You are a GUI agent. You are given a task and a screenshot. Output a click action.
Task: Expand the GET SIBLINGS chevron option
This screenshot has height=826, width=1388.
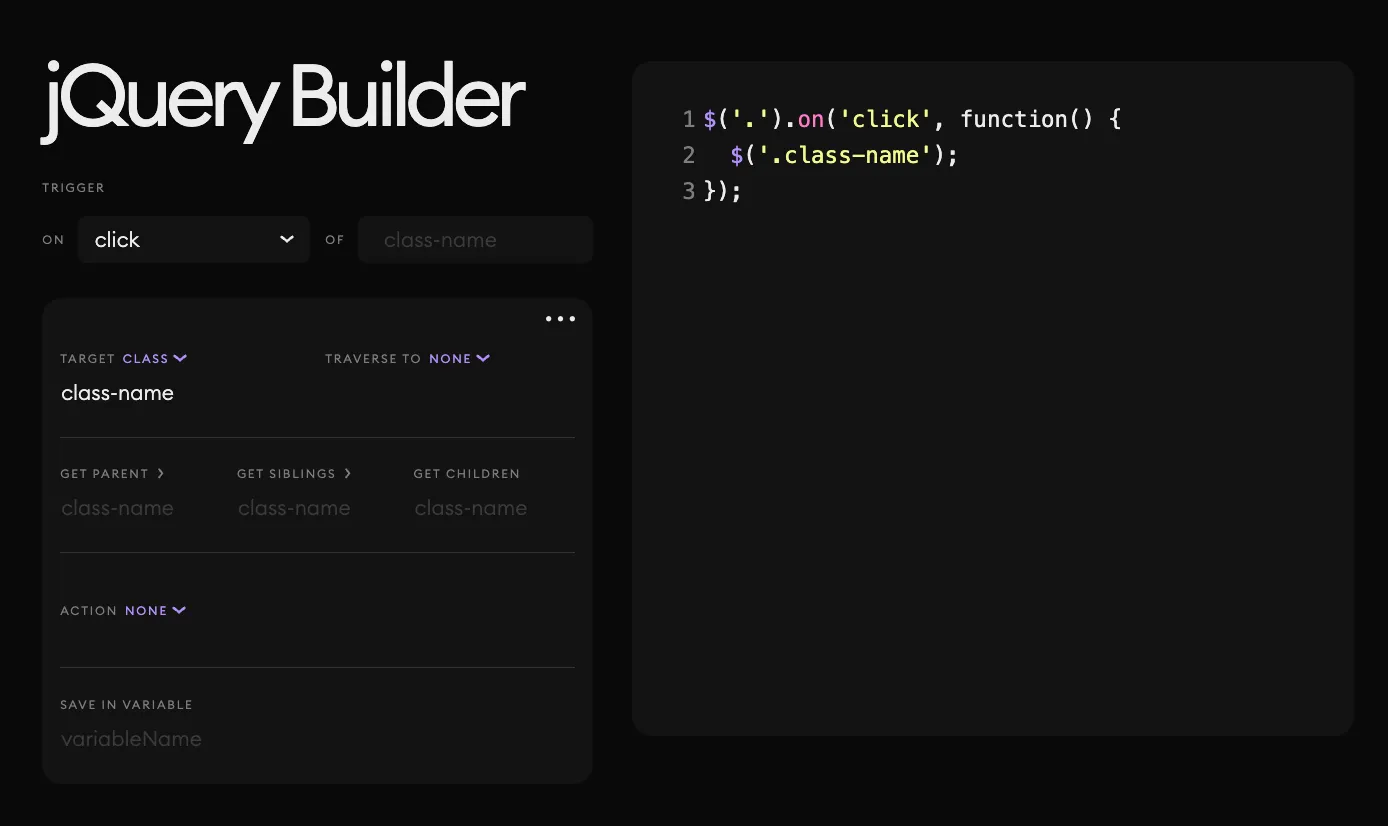pyautogui.click(x=348, y=473)
